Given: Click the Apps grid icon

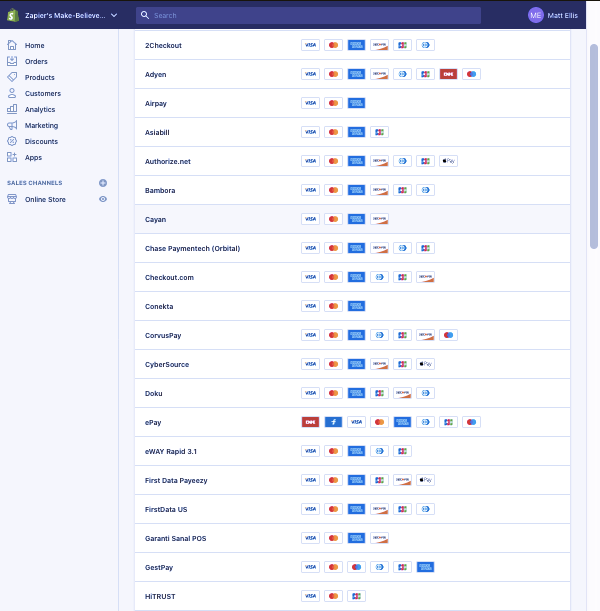Looking at the screenshot, I should pyautogui.click(x=12, y=157).
